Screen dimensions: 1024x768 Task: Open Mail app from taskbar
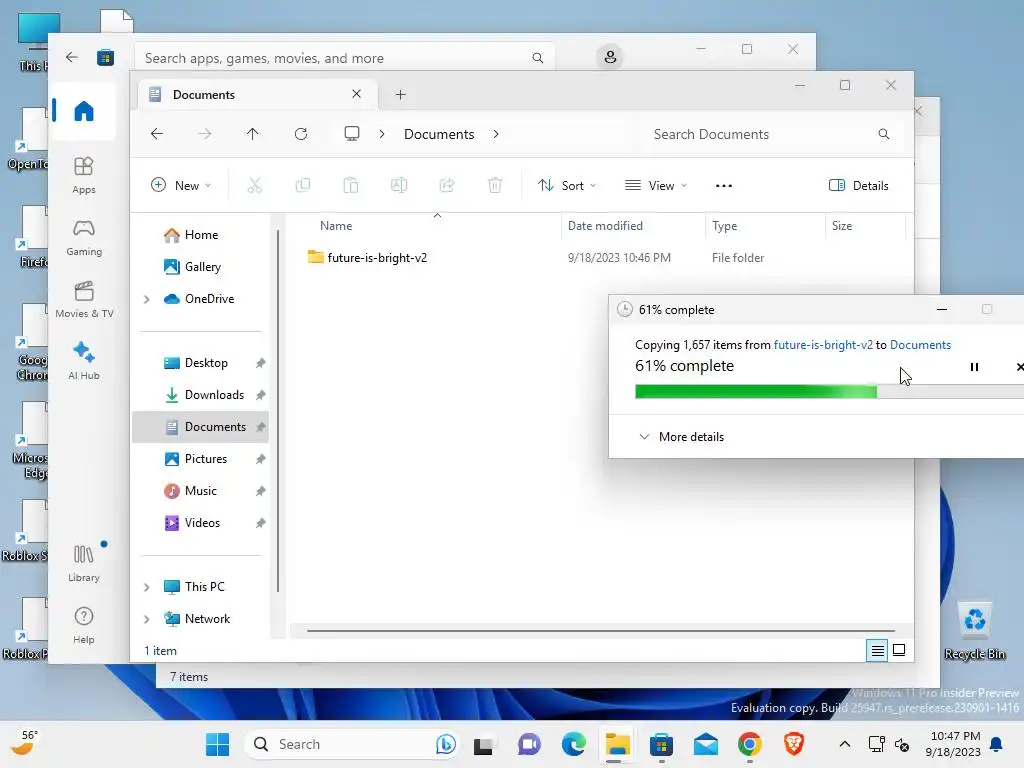(x=706, y=744)
